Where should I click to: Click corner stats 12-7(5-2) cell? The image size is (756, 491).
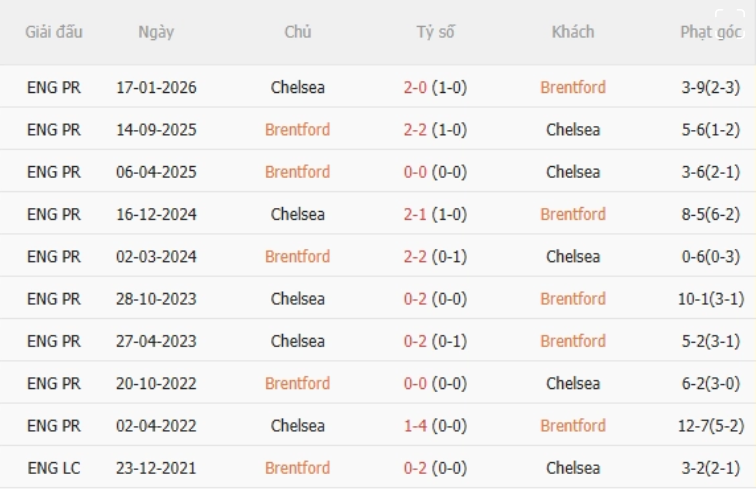(711, 426)
